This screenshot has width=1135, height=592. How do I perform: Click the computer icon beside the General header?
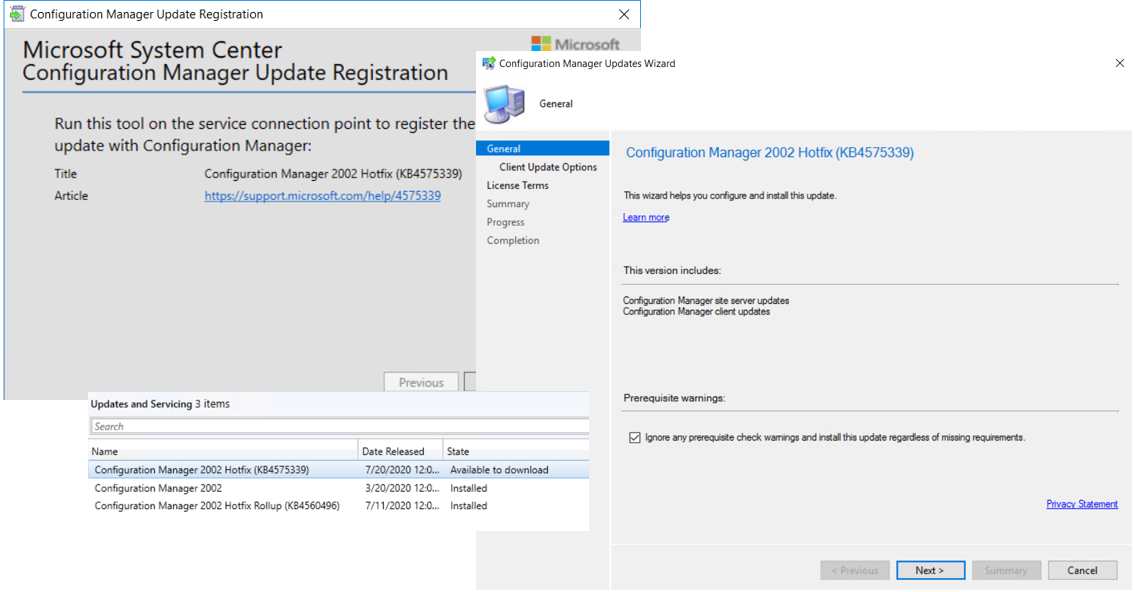(x=504, y=103)
